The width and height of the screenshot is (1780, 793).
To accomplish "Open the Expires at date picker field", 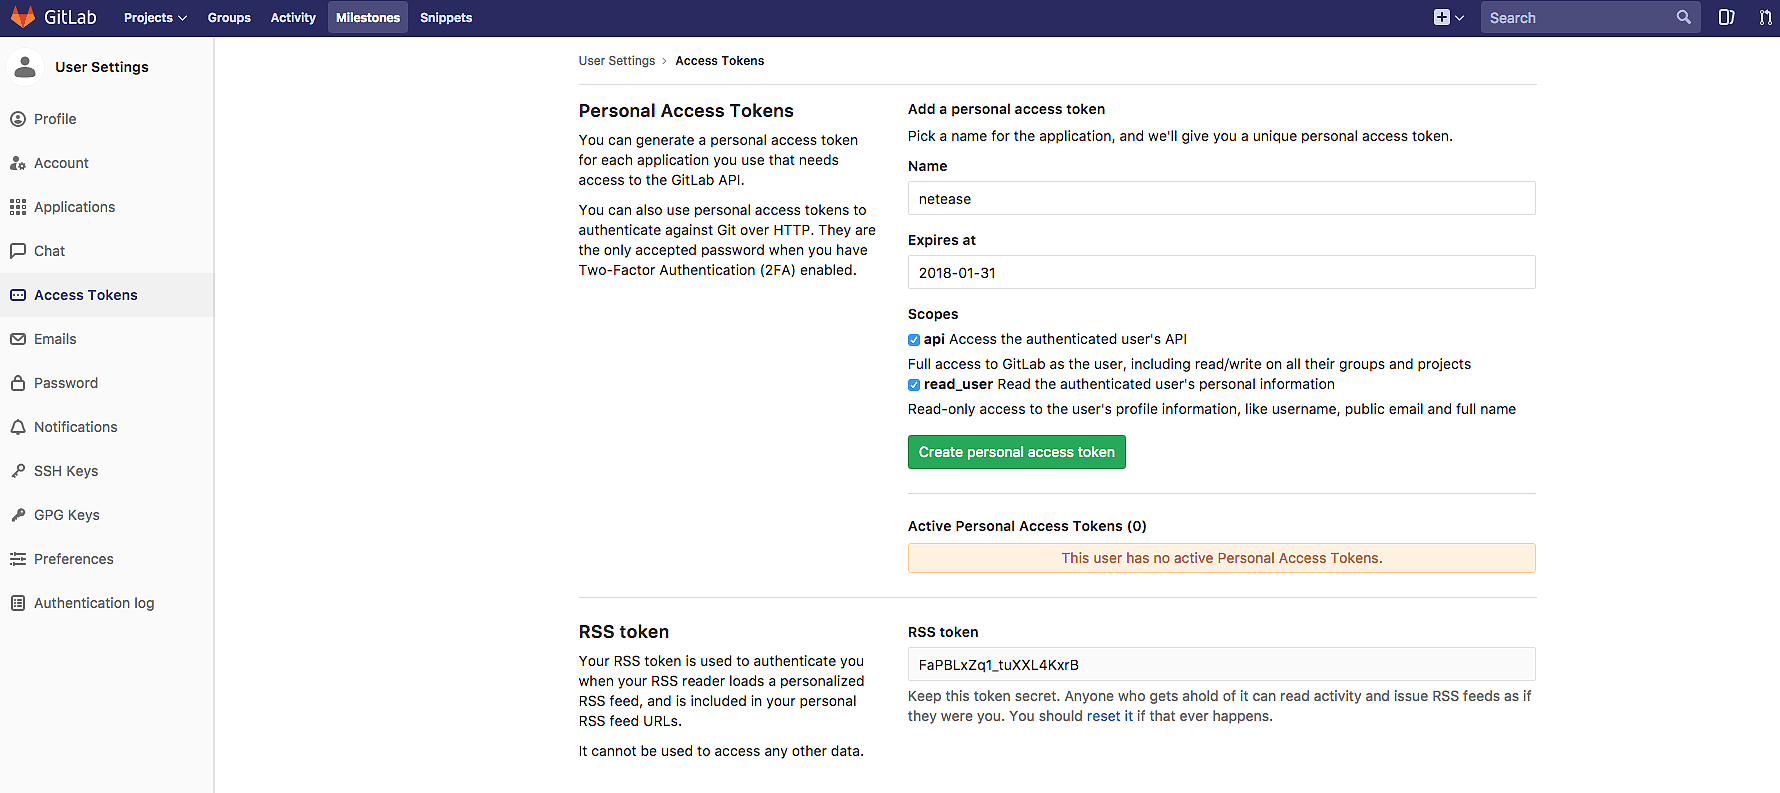I will point(1220,272).
